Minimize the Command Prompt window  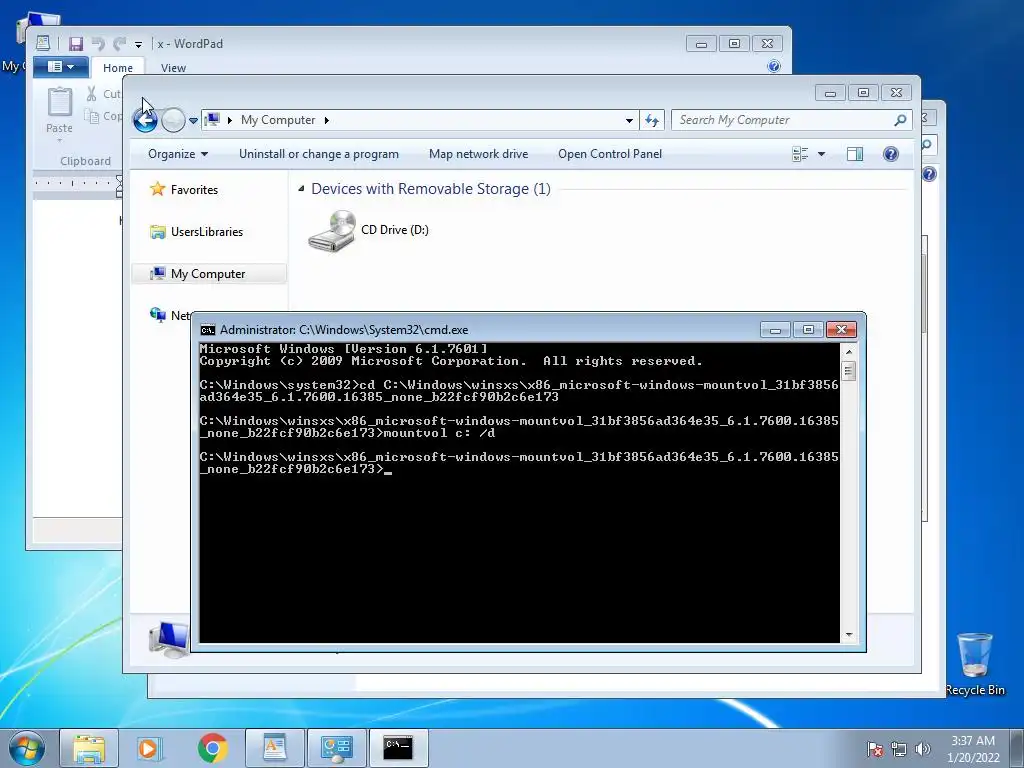(775, 330)
